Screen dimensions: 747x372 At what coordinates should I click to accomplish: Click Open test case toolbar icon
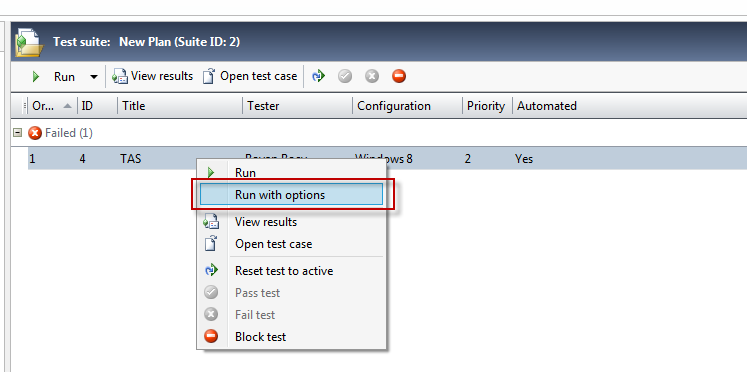(209, 76)
